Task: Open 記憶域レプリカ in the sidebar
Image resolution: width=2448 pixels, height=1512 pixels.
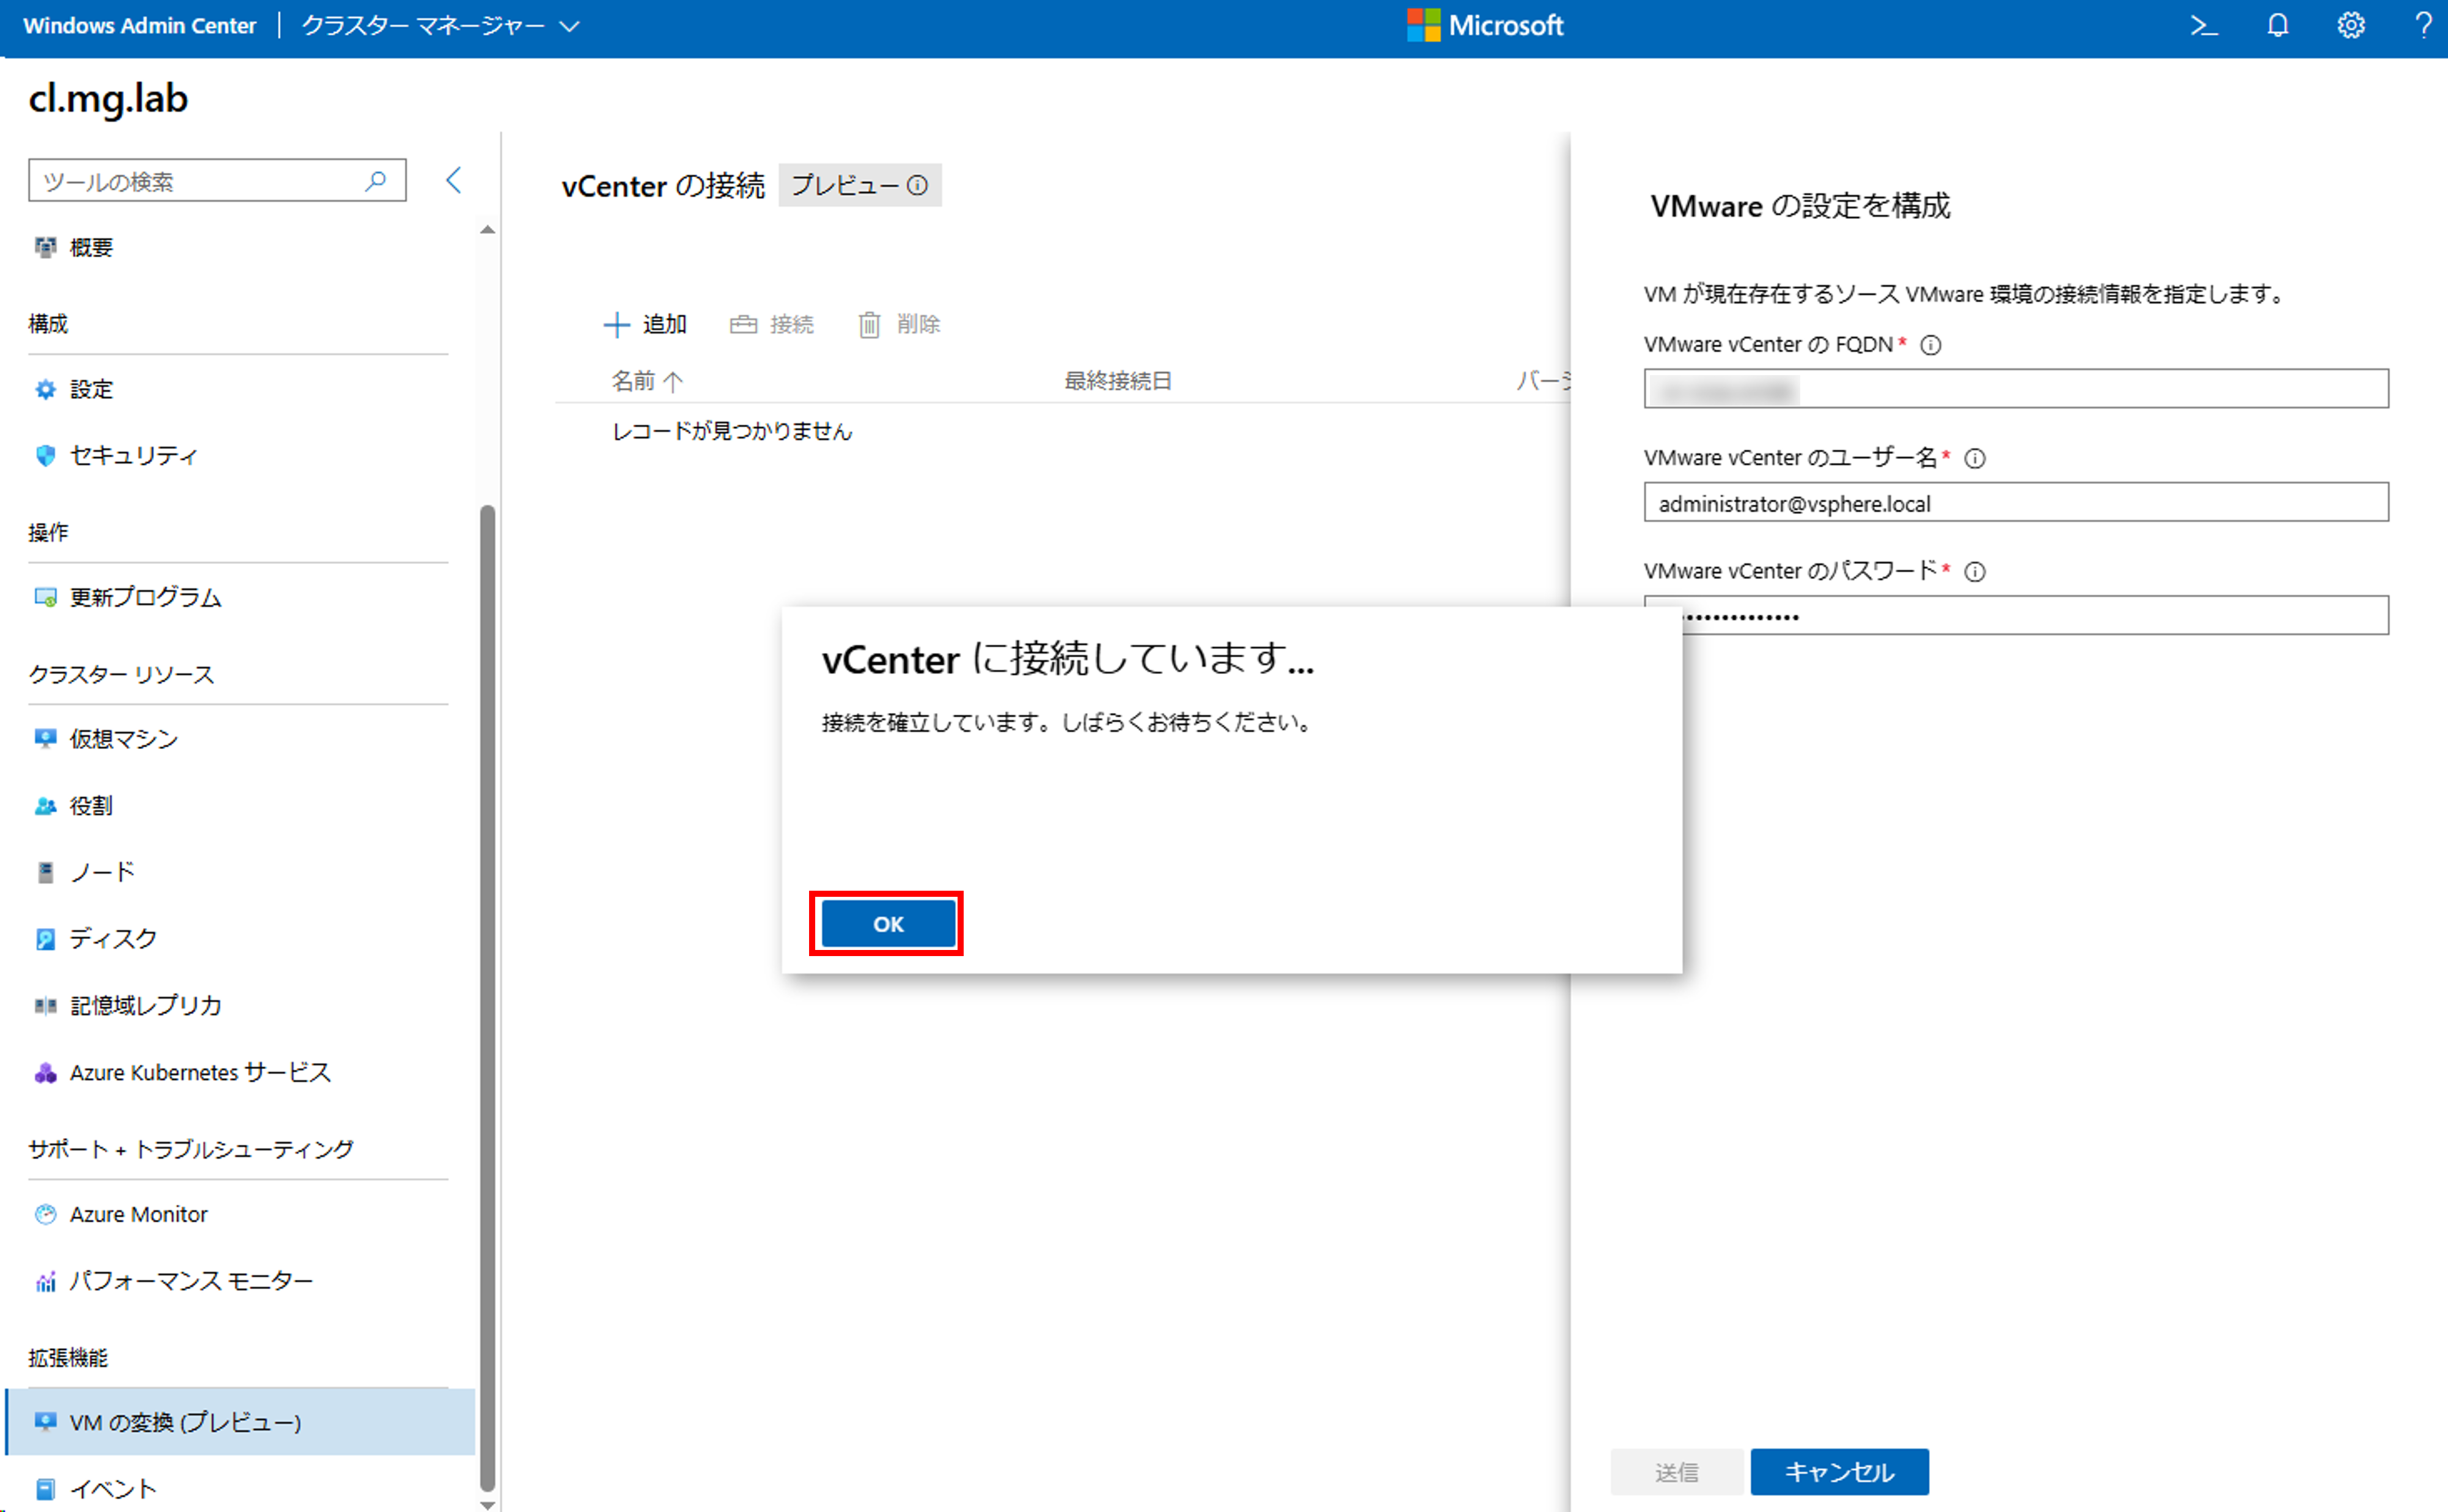Action: click(x=145, y=1006)
